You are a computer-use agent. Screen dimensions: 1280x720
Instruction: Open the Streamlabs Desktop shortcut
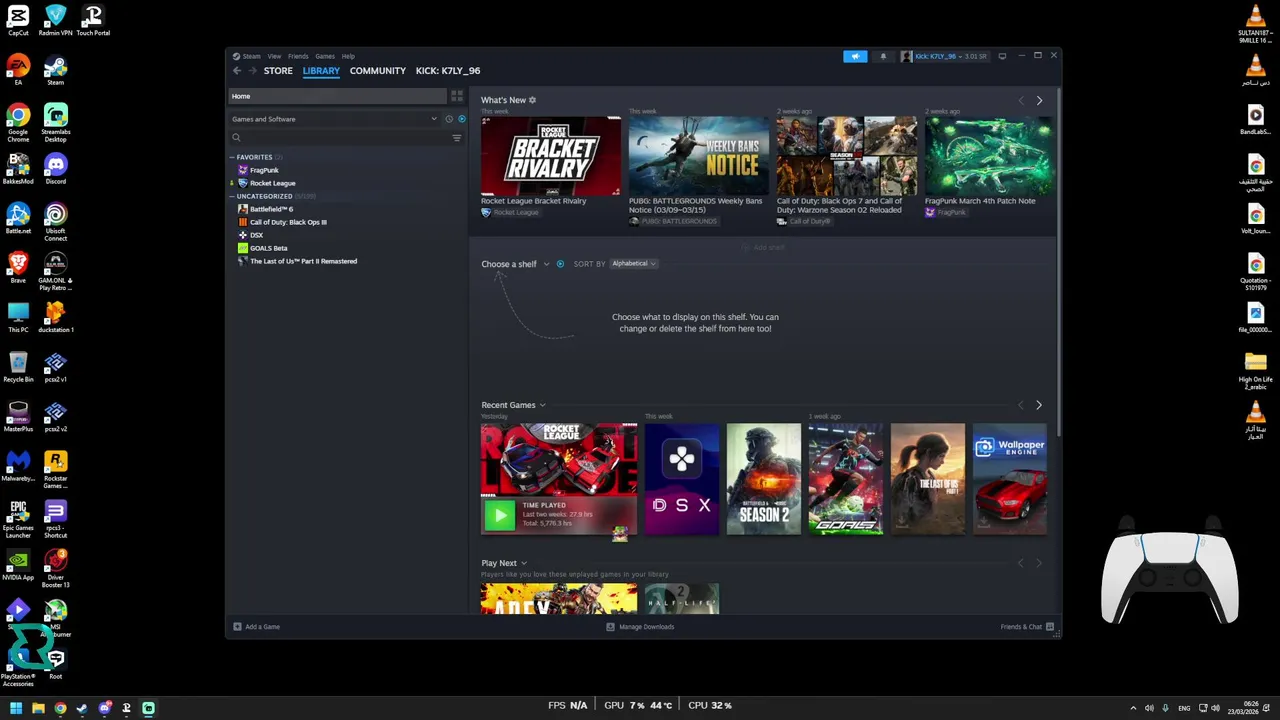[x=56, y=122]
